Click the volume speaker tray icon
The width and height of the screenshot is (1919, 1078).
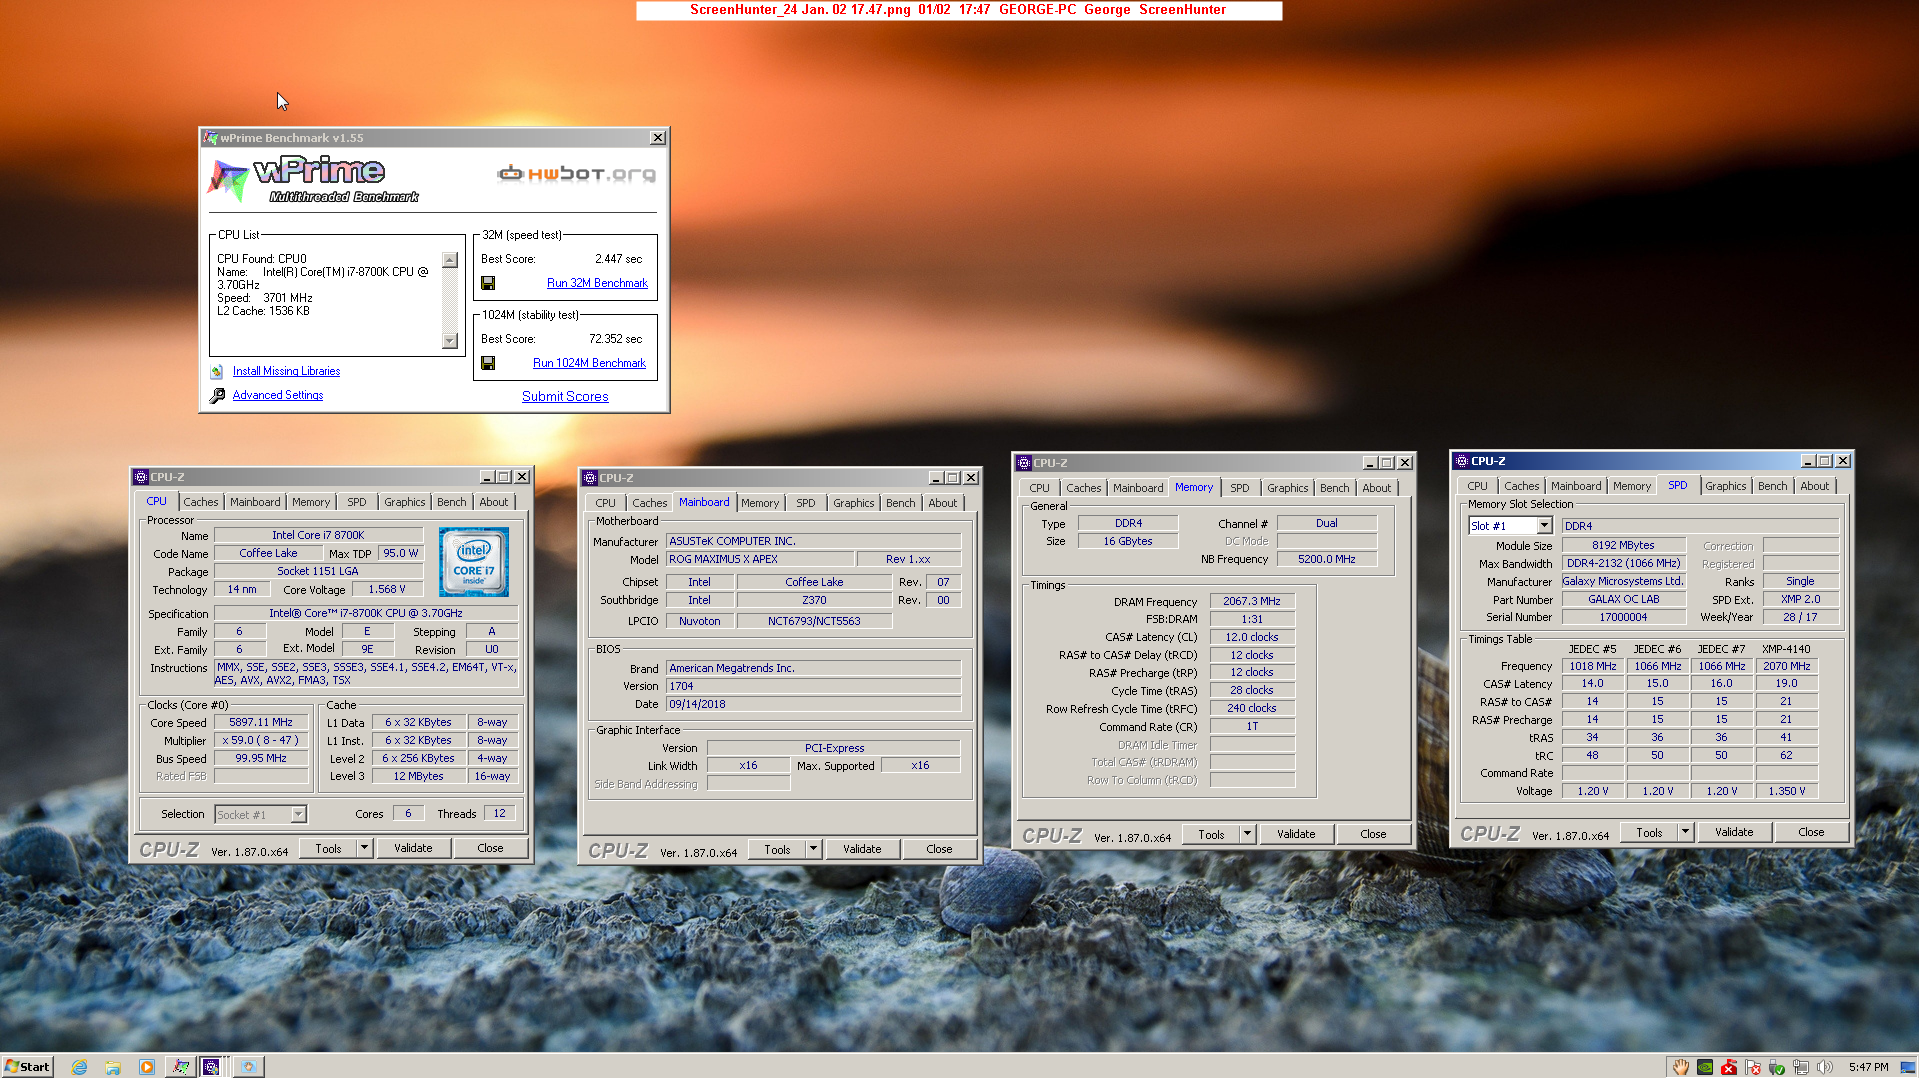click(1825, 1067)
